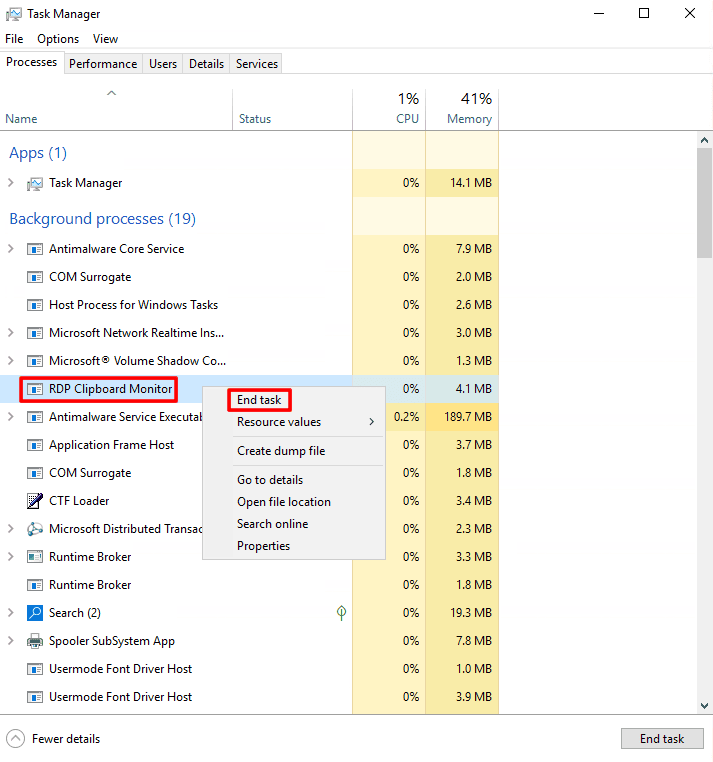713x762 pixels.
Task: Click the Application Frame Host icon
Action: pyautogui.click(x=35, y=445)
